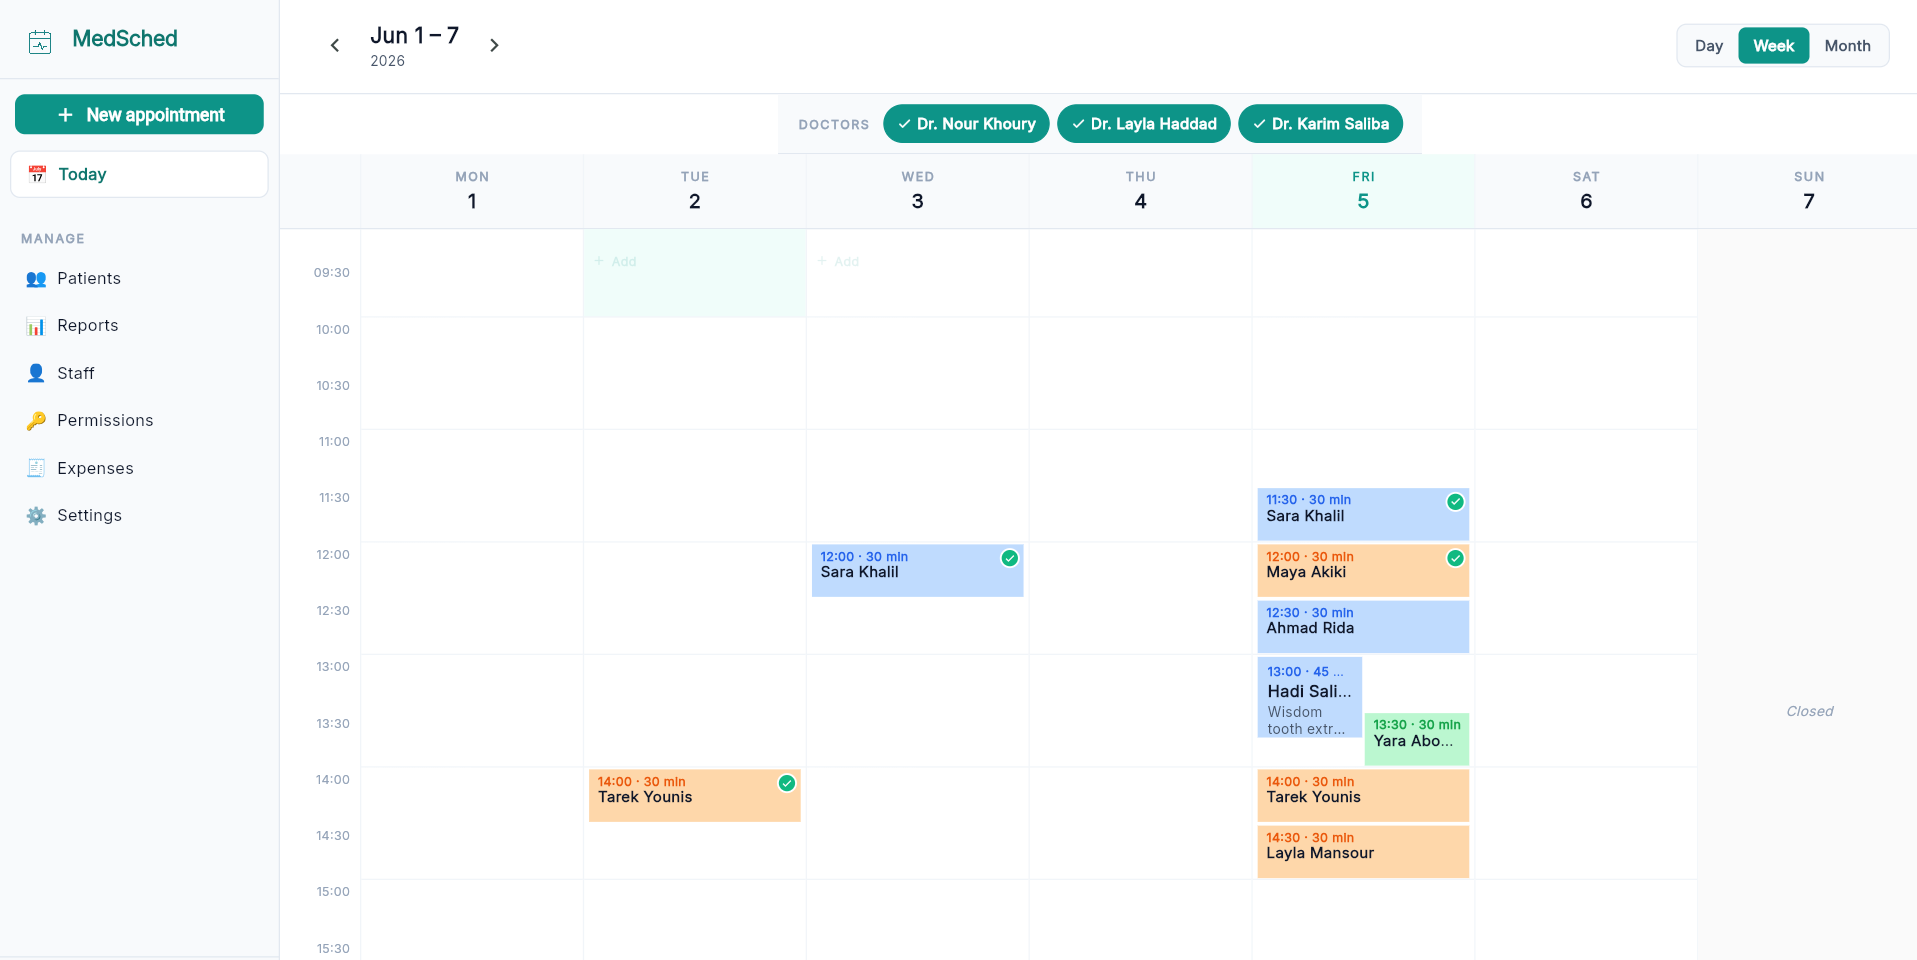Click the Staff person icon
This screenshot has width=1917, height=960.
pos(36,373)
